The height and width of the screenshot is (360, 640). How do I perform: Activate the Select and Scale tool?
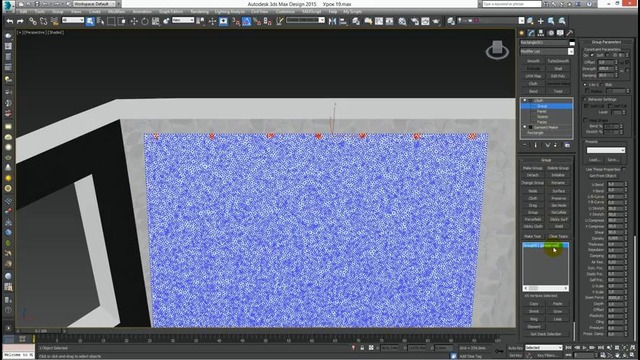(156, 21)
